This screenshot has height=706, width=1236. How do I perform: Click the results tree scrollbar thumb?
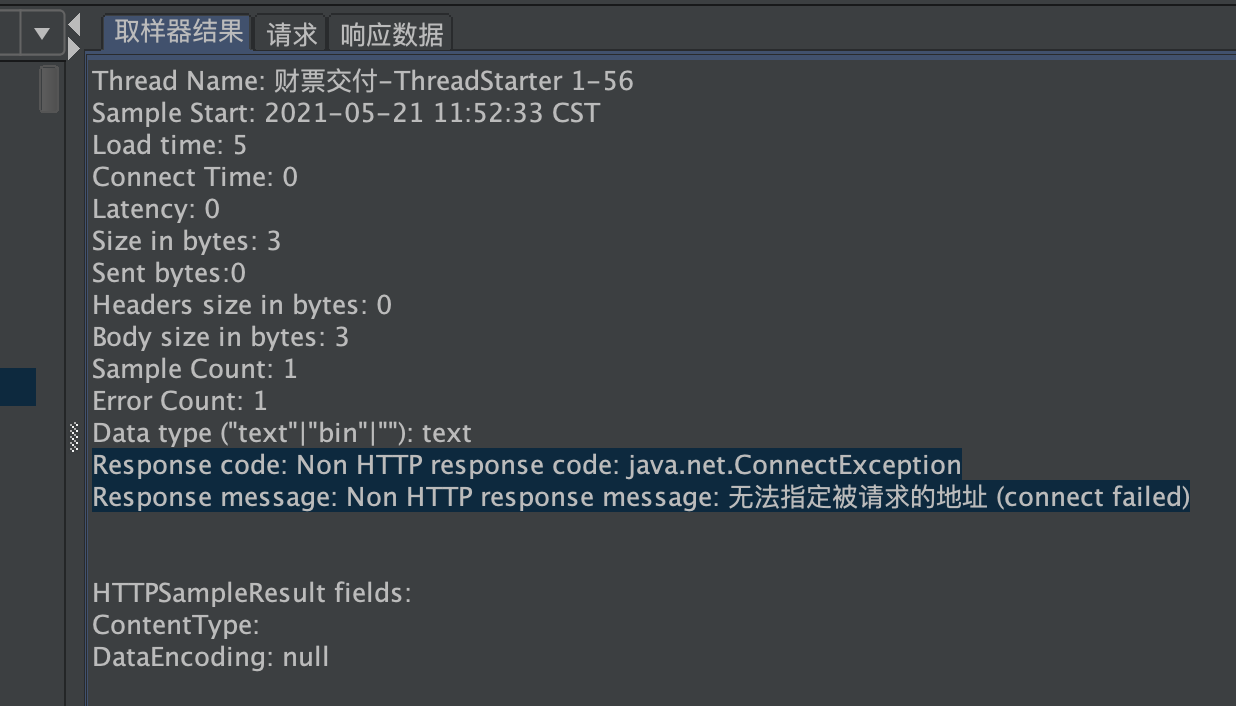(x=48, y=89)
